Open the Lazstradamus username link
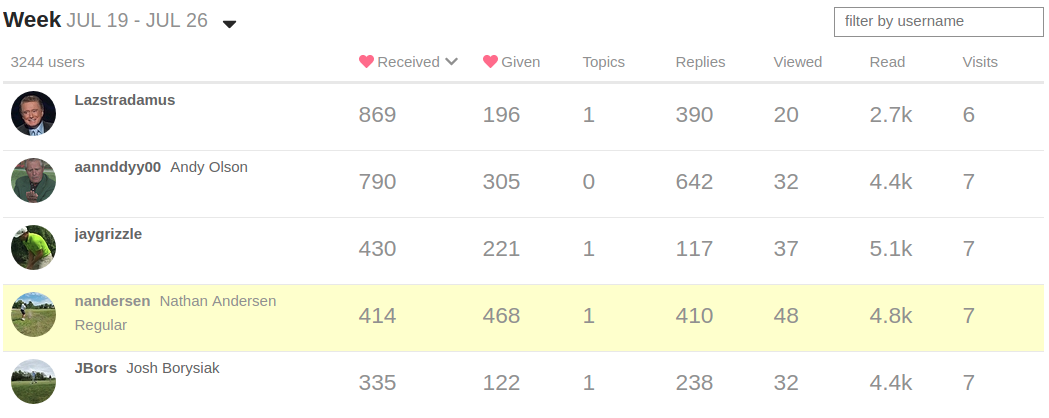The width and height of the screenshot is (1049, 418). (x=124, y=100)
